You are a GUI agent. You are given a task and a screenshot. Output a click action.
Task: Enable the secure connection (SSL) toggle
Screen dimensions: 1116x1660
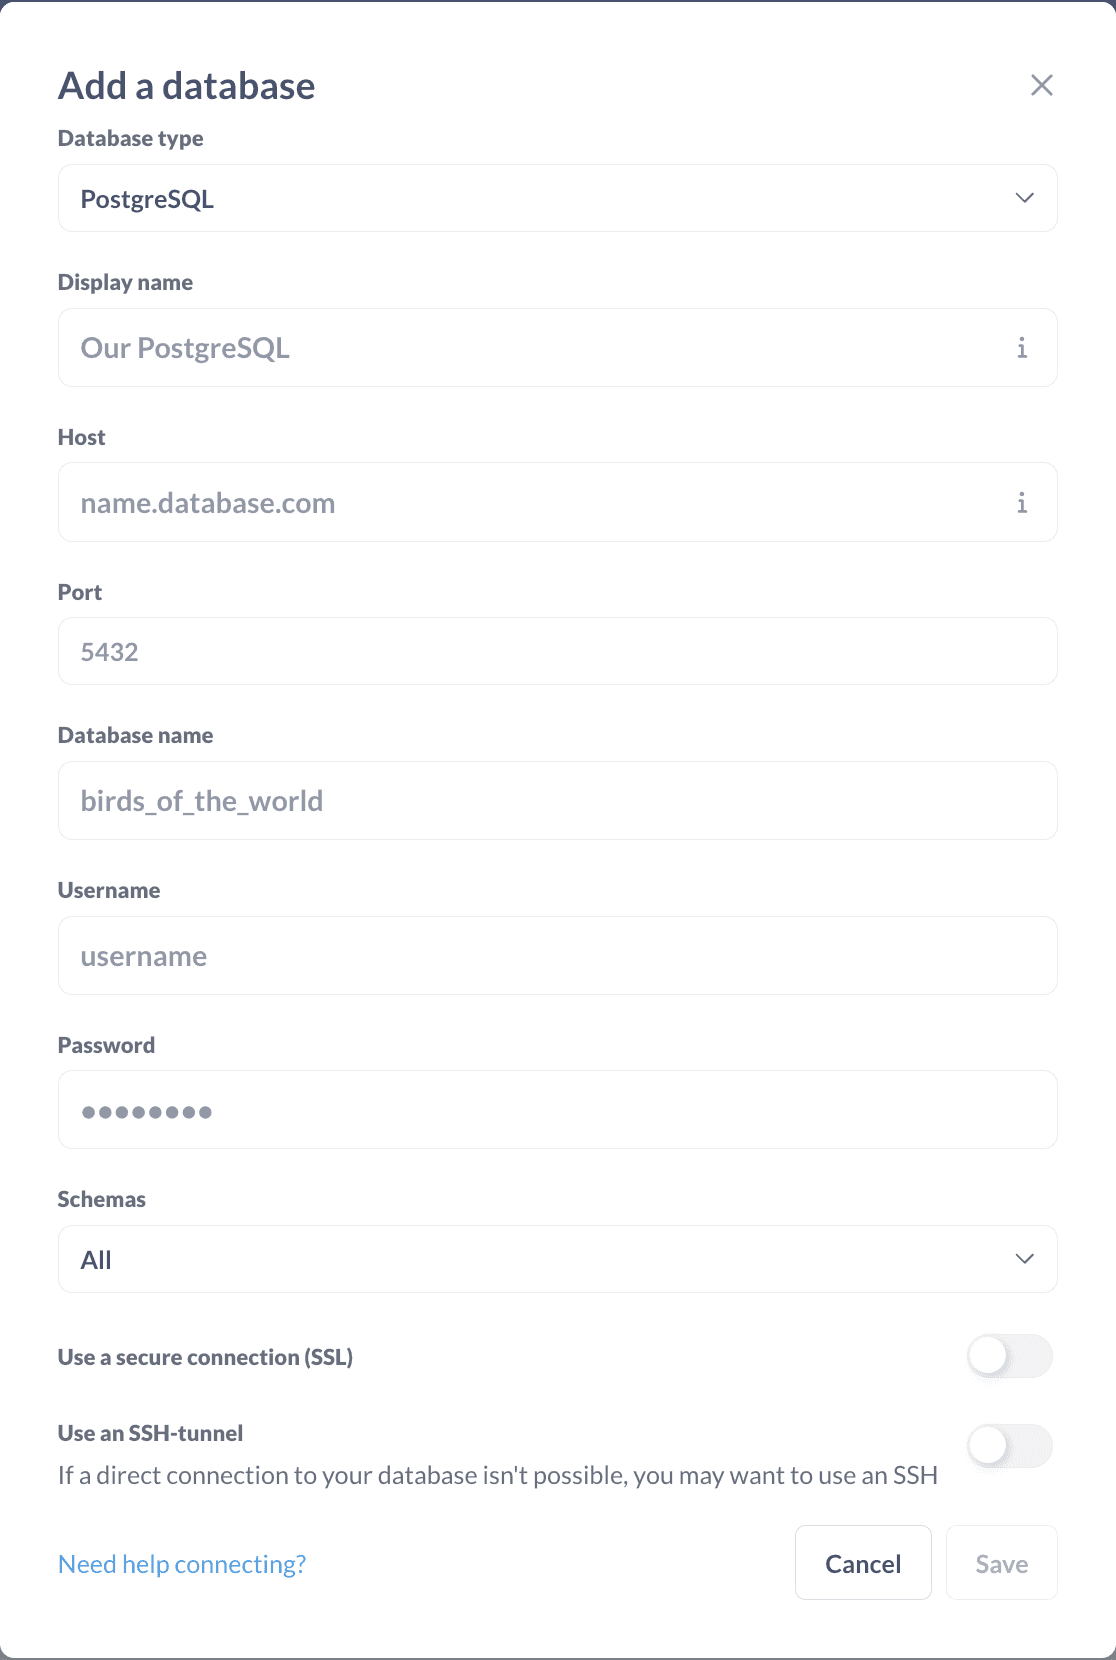(x=1009, y=1357)
